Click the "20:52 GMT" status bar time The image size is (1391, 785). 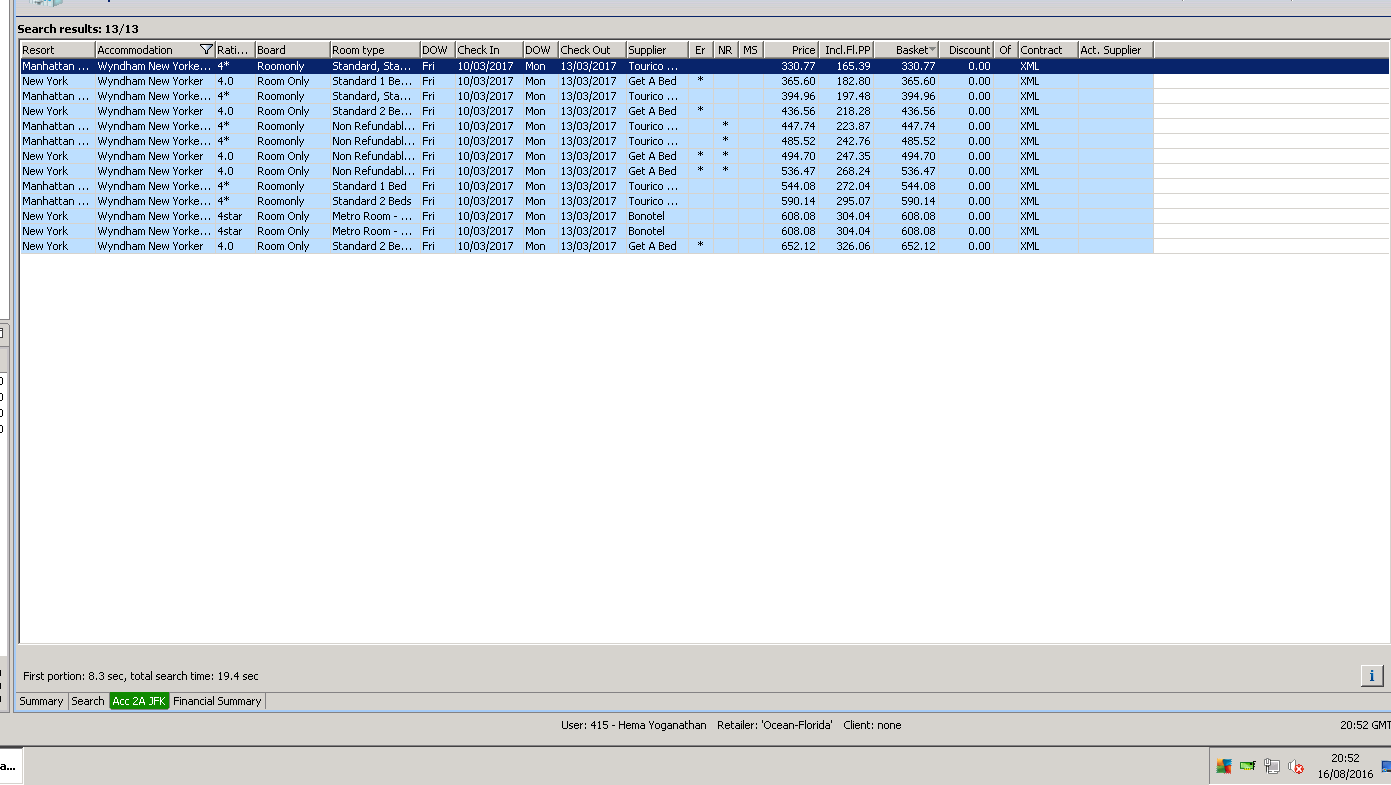[x=1365, y=725]
